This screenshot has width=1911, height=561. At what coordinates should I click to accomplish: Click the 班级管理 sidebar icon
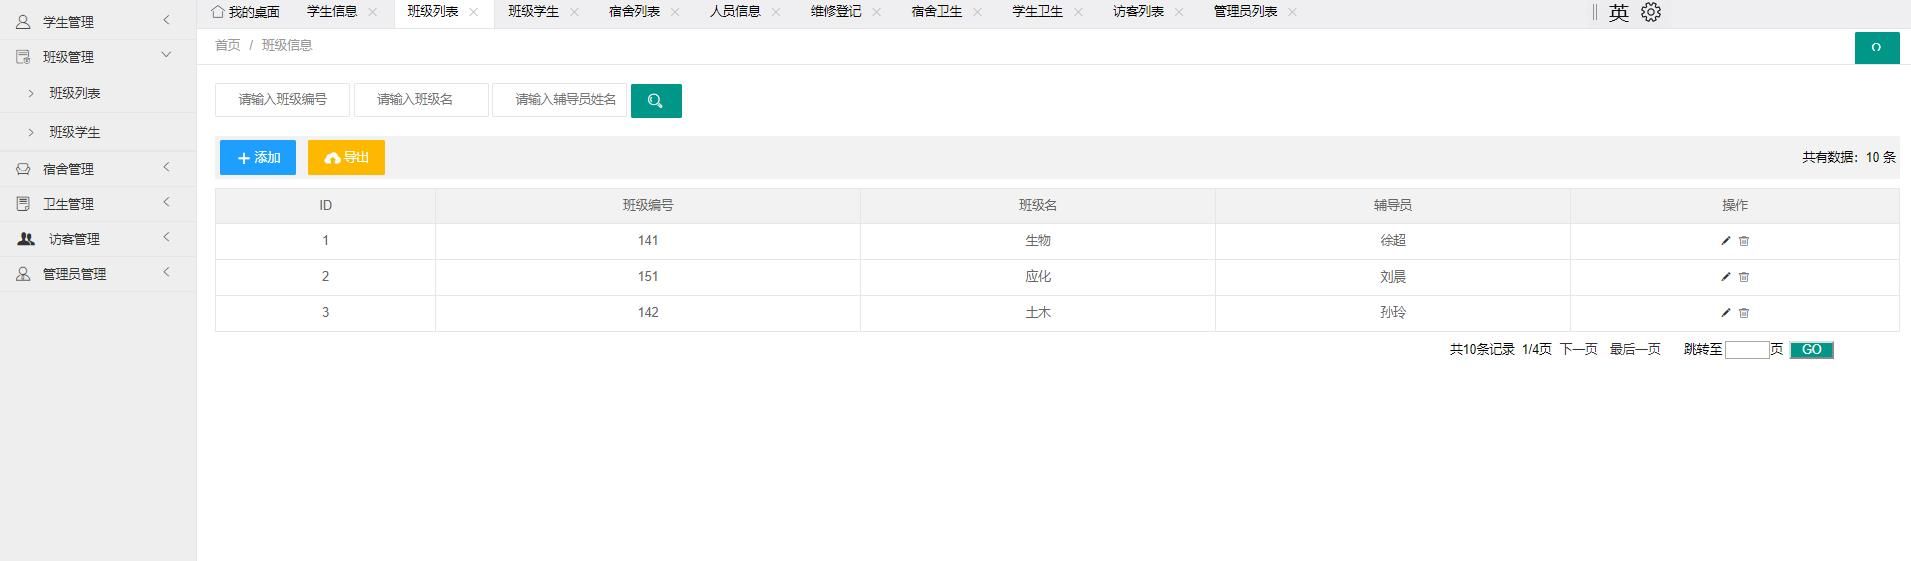click(23, 57)
